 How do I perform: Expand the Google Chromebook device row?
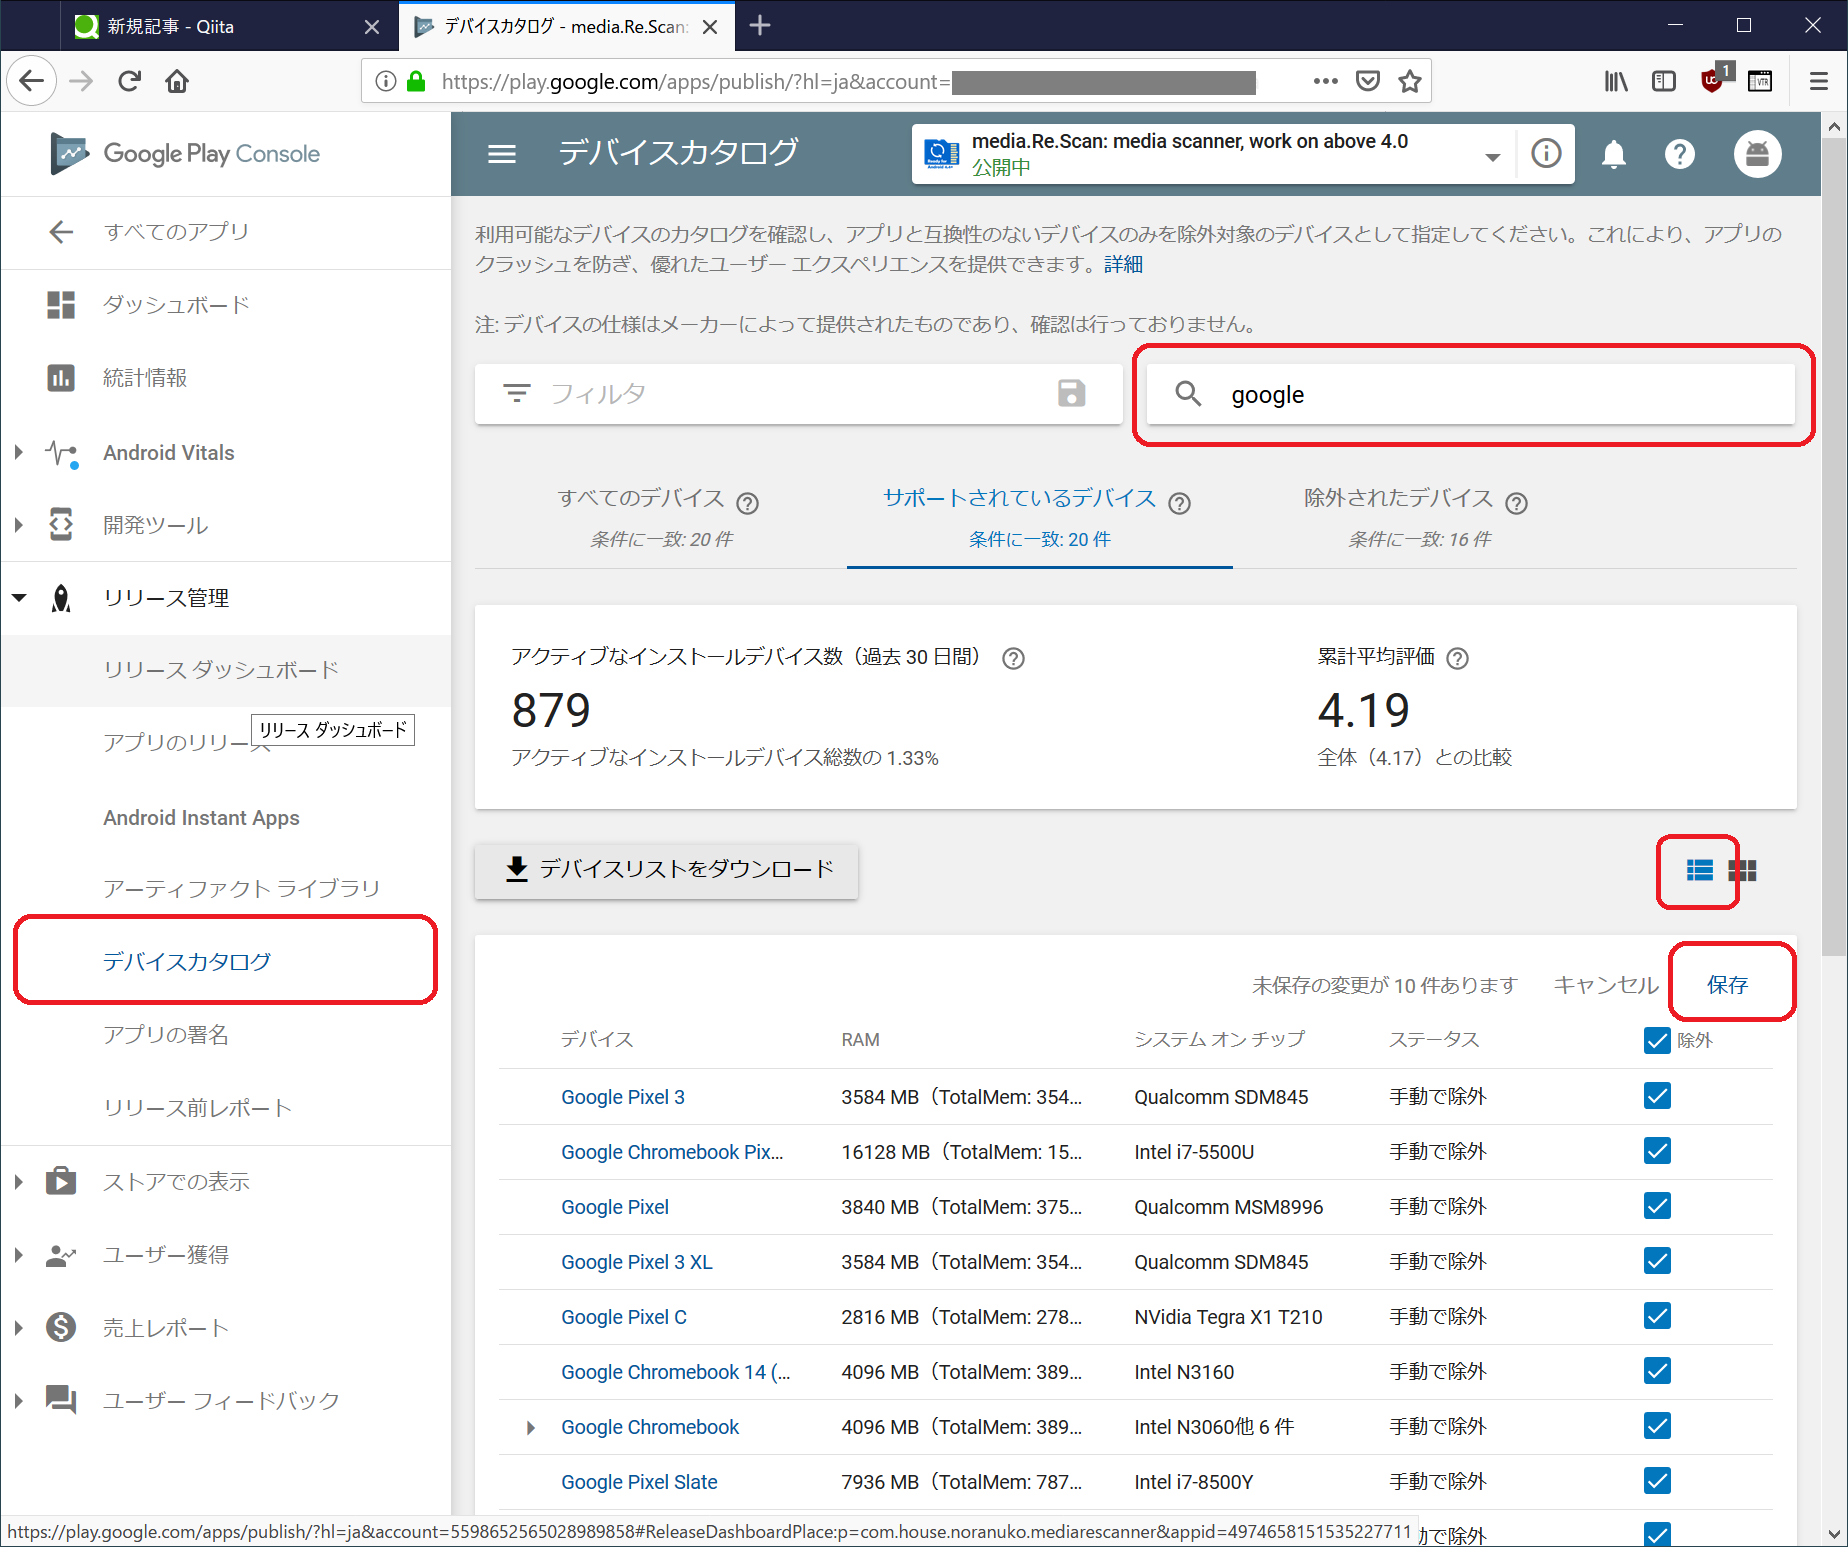point(531,1427)
